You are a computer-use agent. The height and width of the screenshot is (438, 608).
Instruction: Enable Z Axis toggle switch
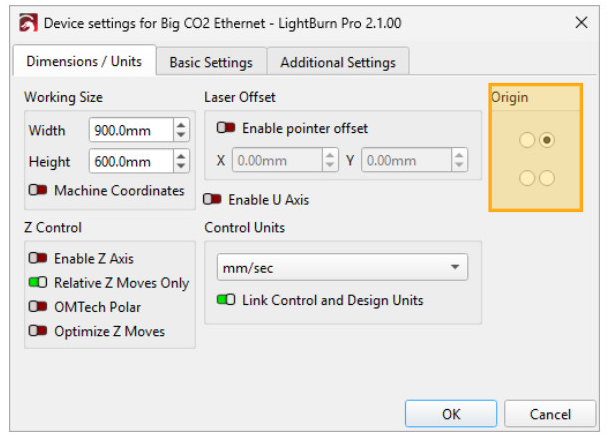click(x=39, y=258)
